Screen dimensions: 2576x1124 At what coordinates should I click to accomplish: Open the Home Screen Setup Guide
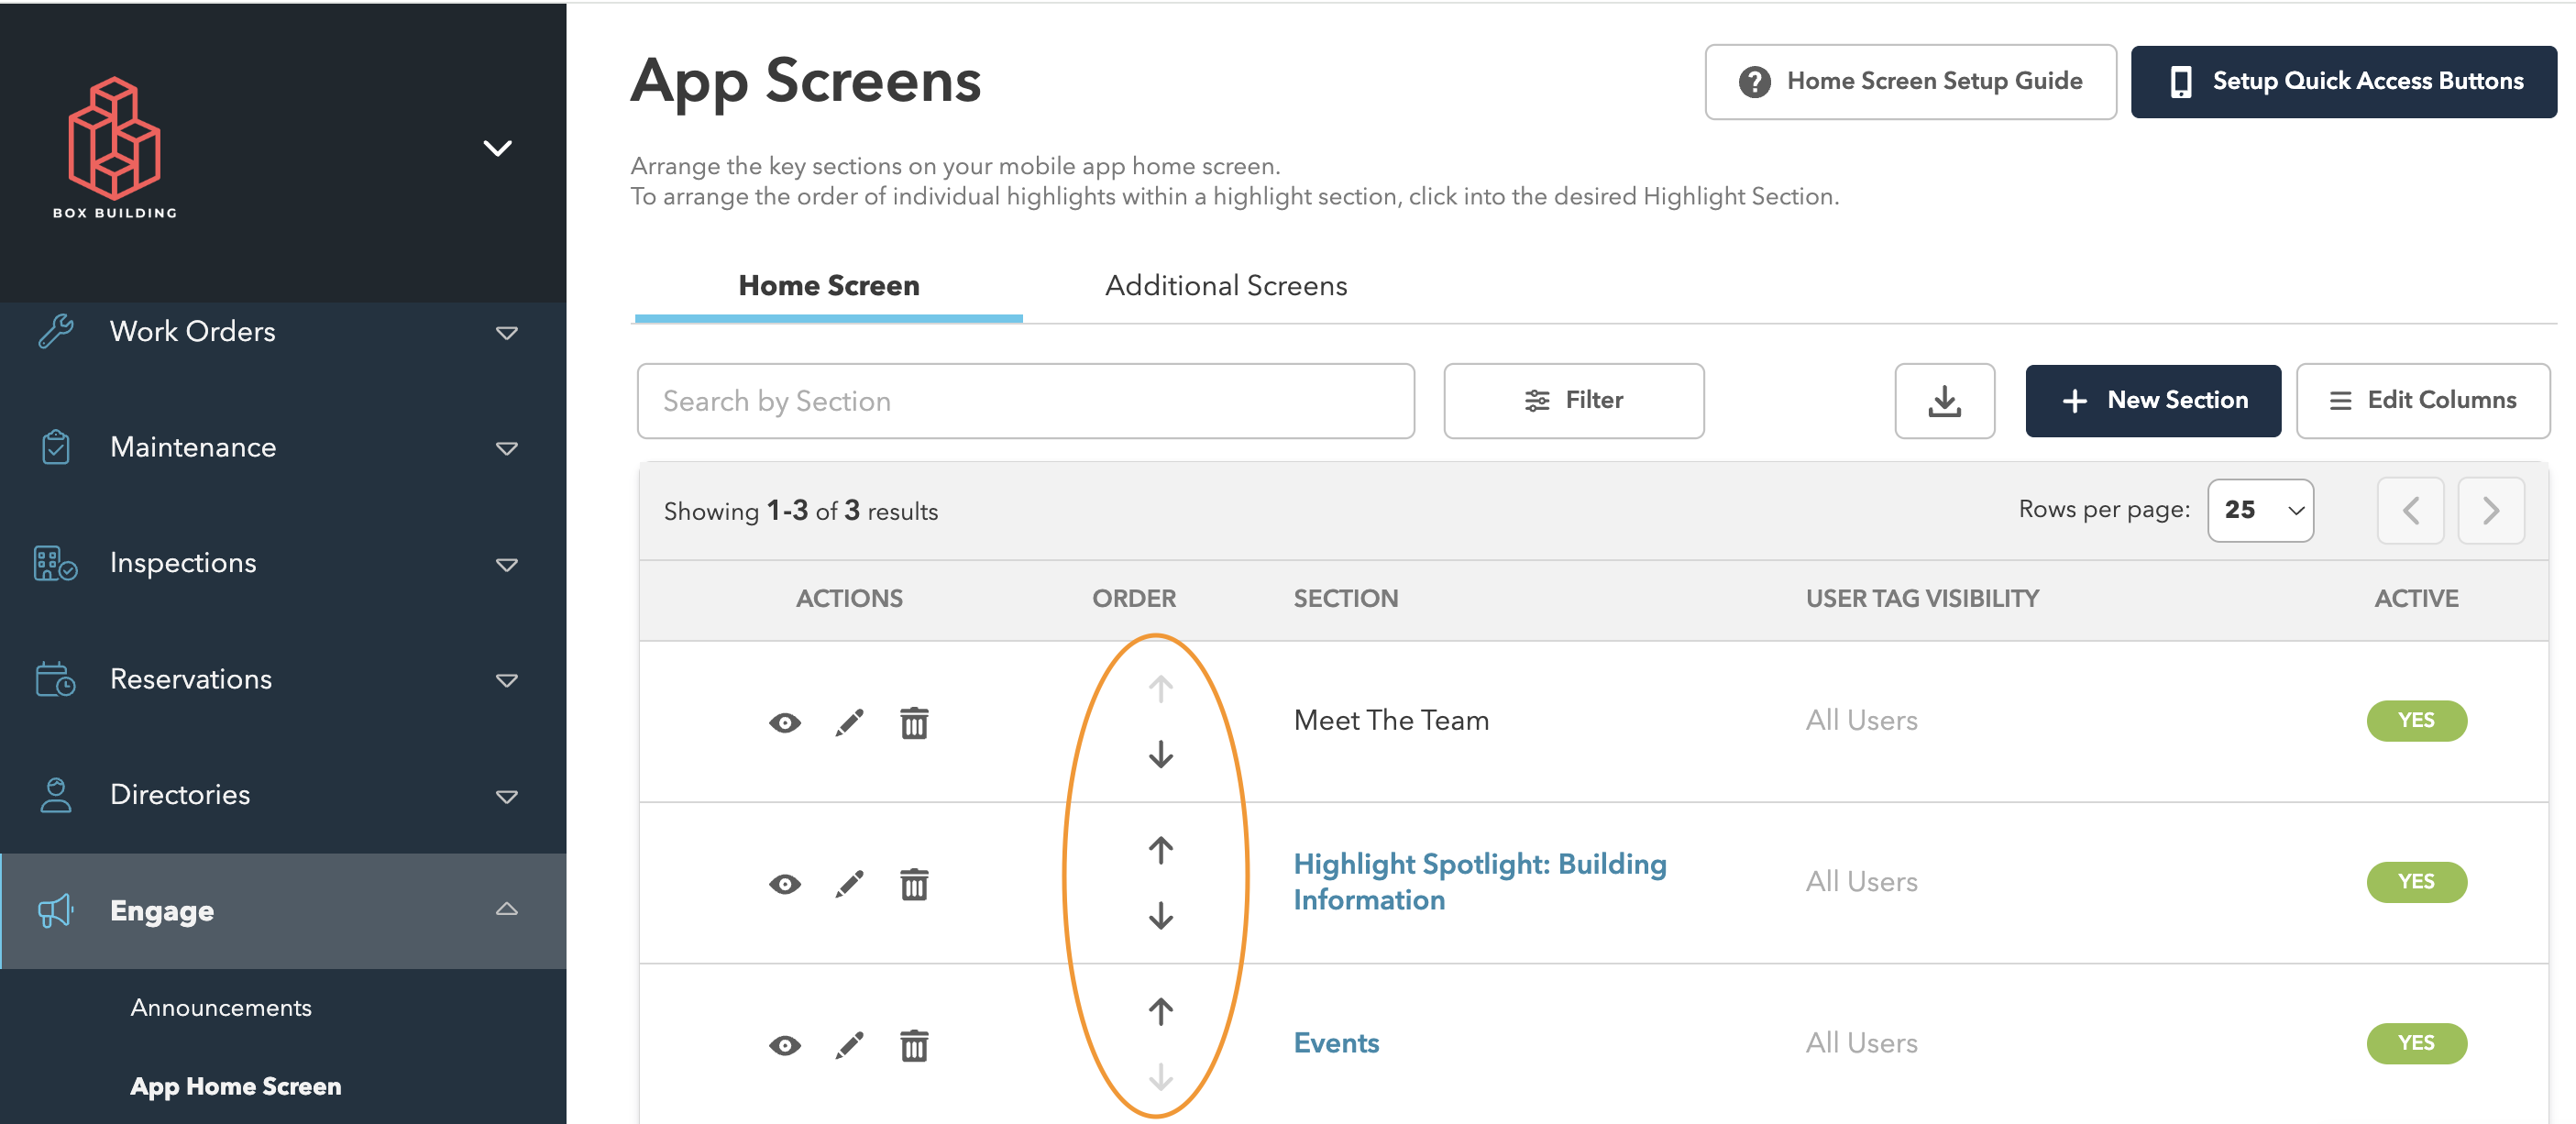[x=1910, y=81]
